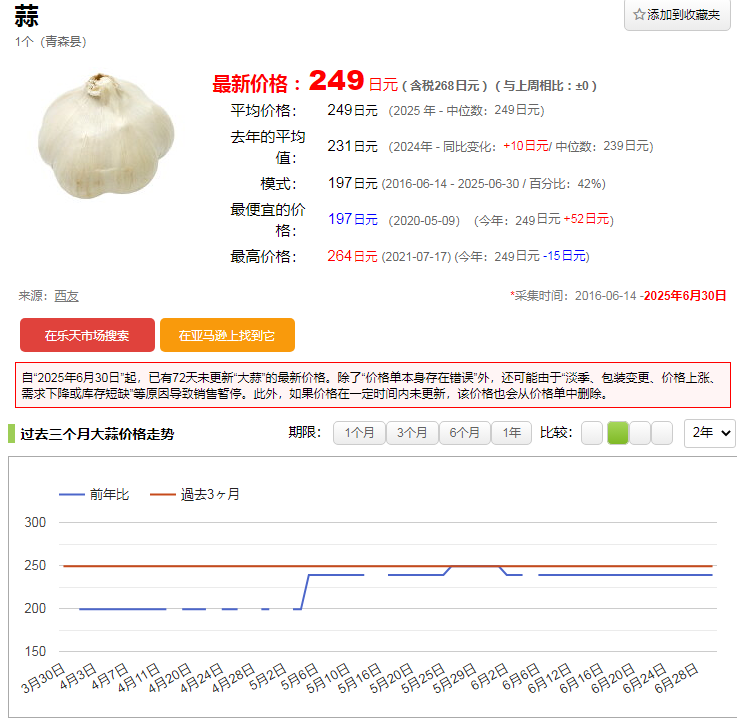
Task: Click the 6月28日 axis label
Action: pos(676,678)
